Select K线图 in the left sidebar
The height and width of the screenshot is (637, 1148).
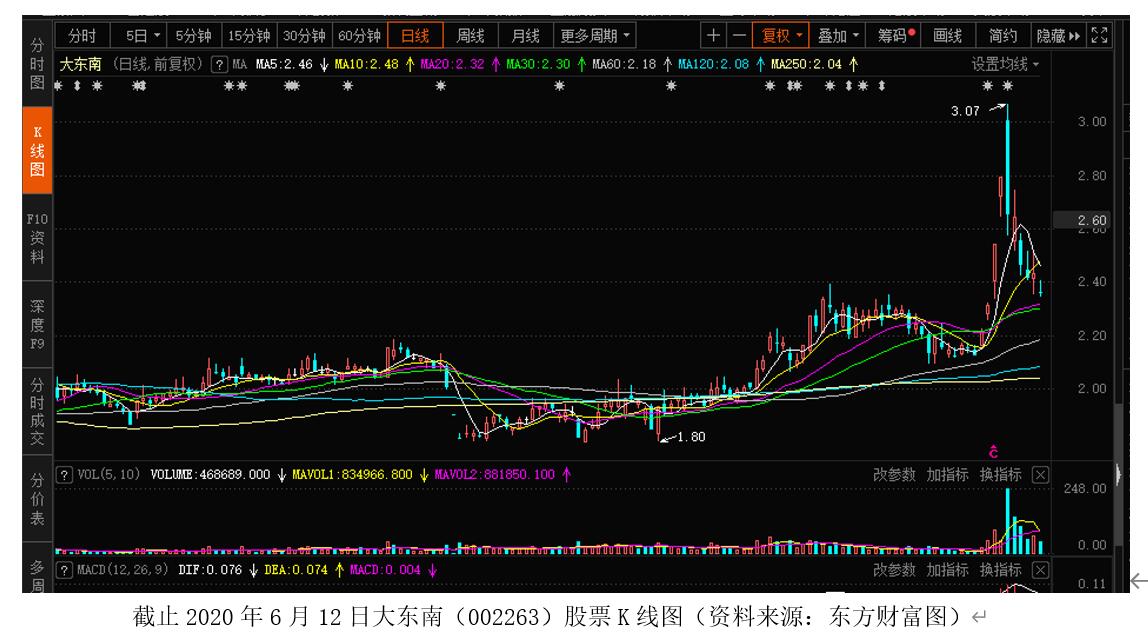(37, 151)
